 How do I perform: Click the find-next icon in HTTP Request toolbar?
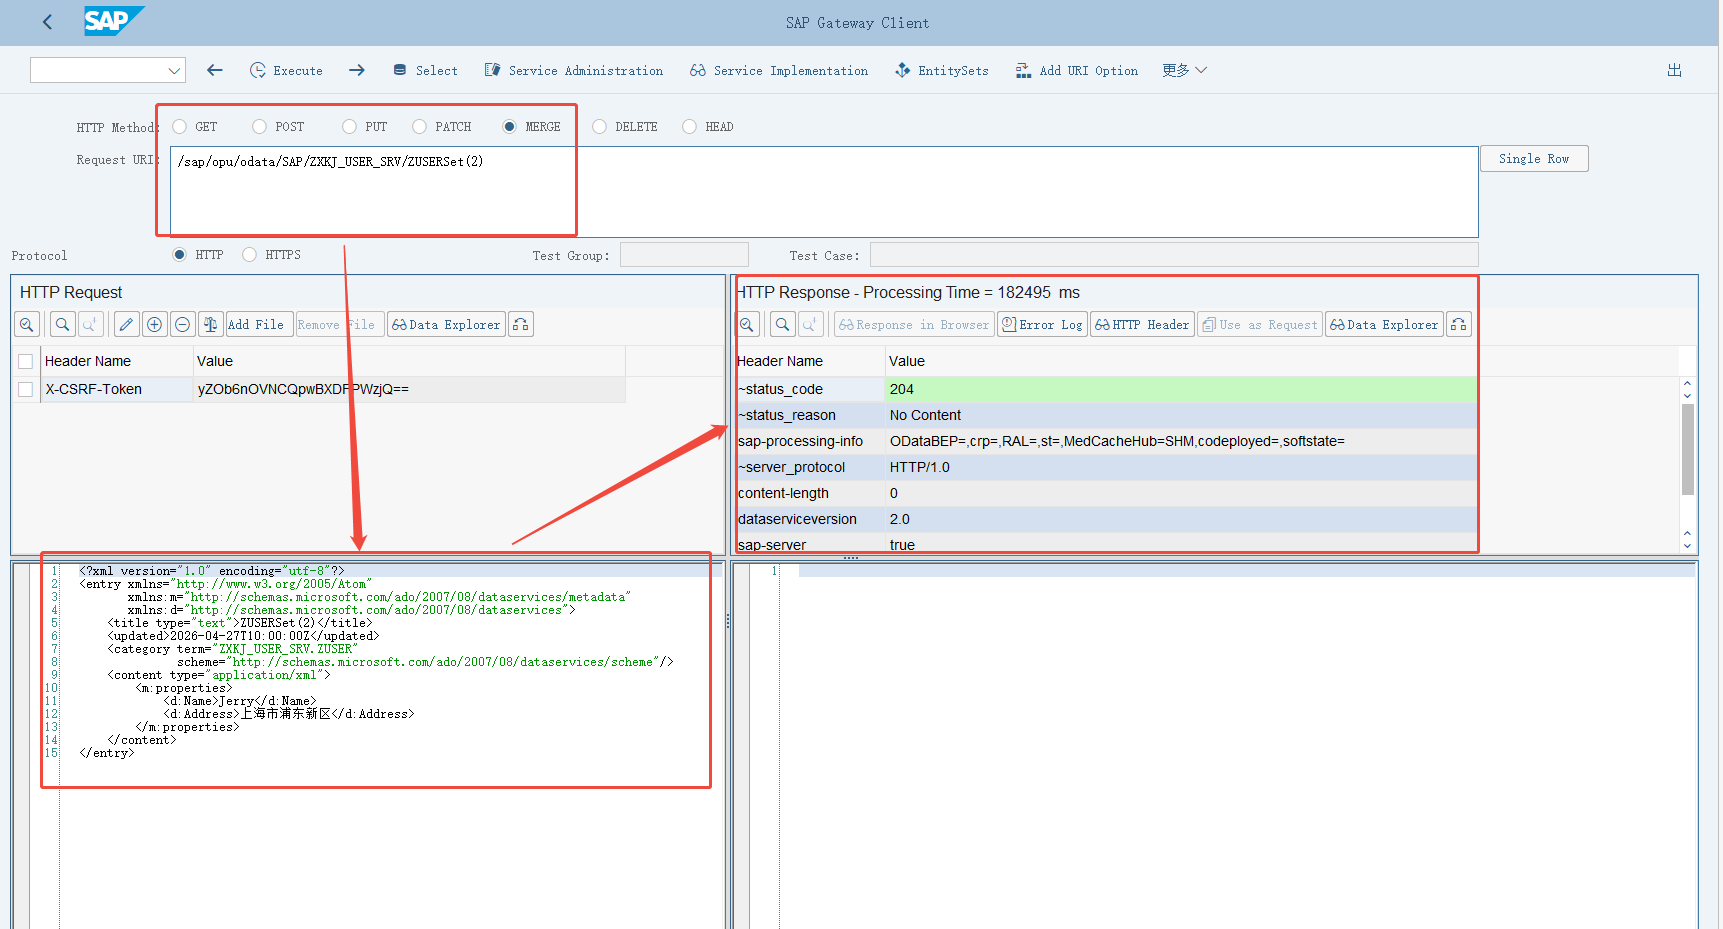point(90,324)
